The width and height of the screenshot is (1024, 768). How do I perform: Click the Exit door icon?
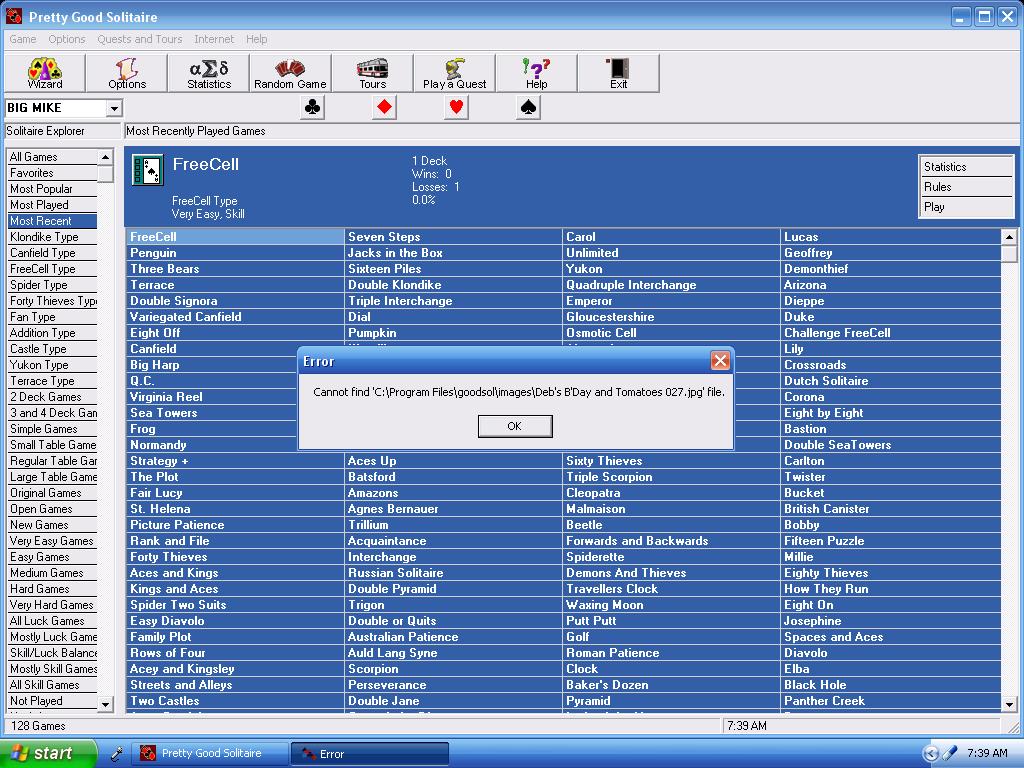pyautogui.click(x=618, y=72)
